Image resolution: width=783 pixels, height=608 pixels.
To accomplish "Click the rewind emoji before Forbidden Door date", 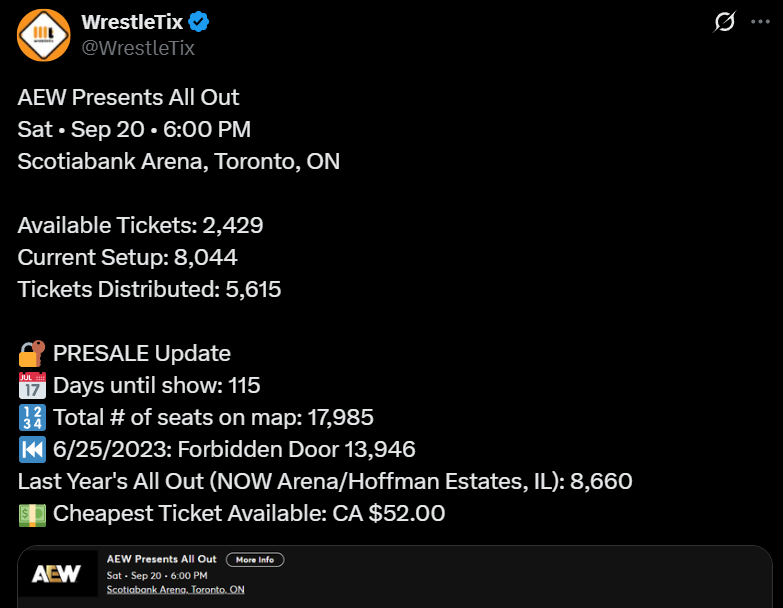I will pos(31,449).
